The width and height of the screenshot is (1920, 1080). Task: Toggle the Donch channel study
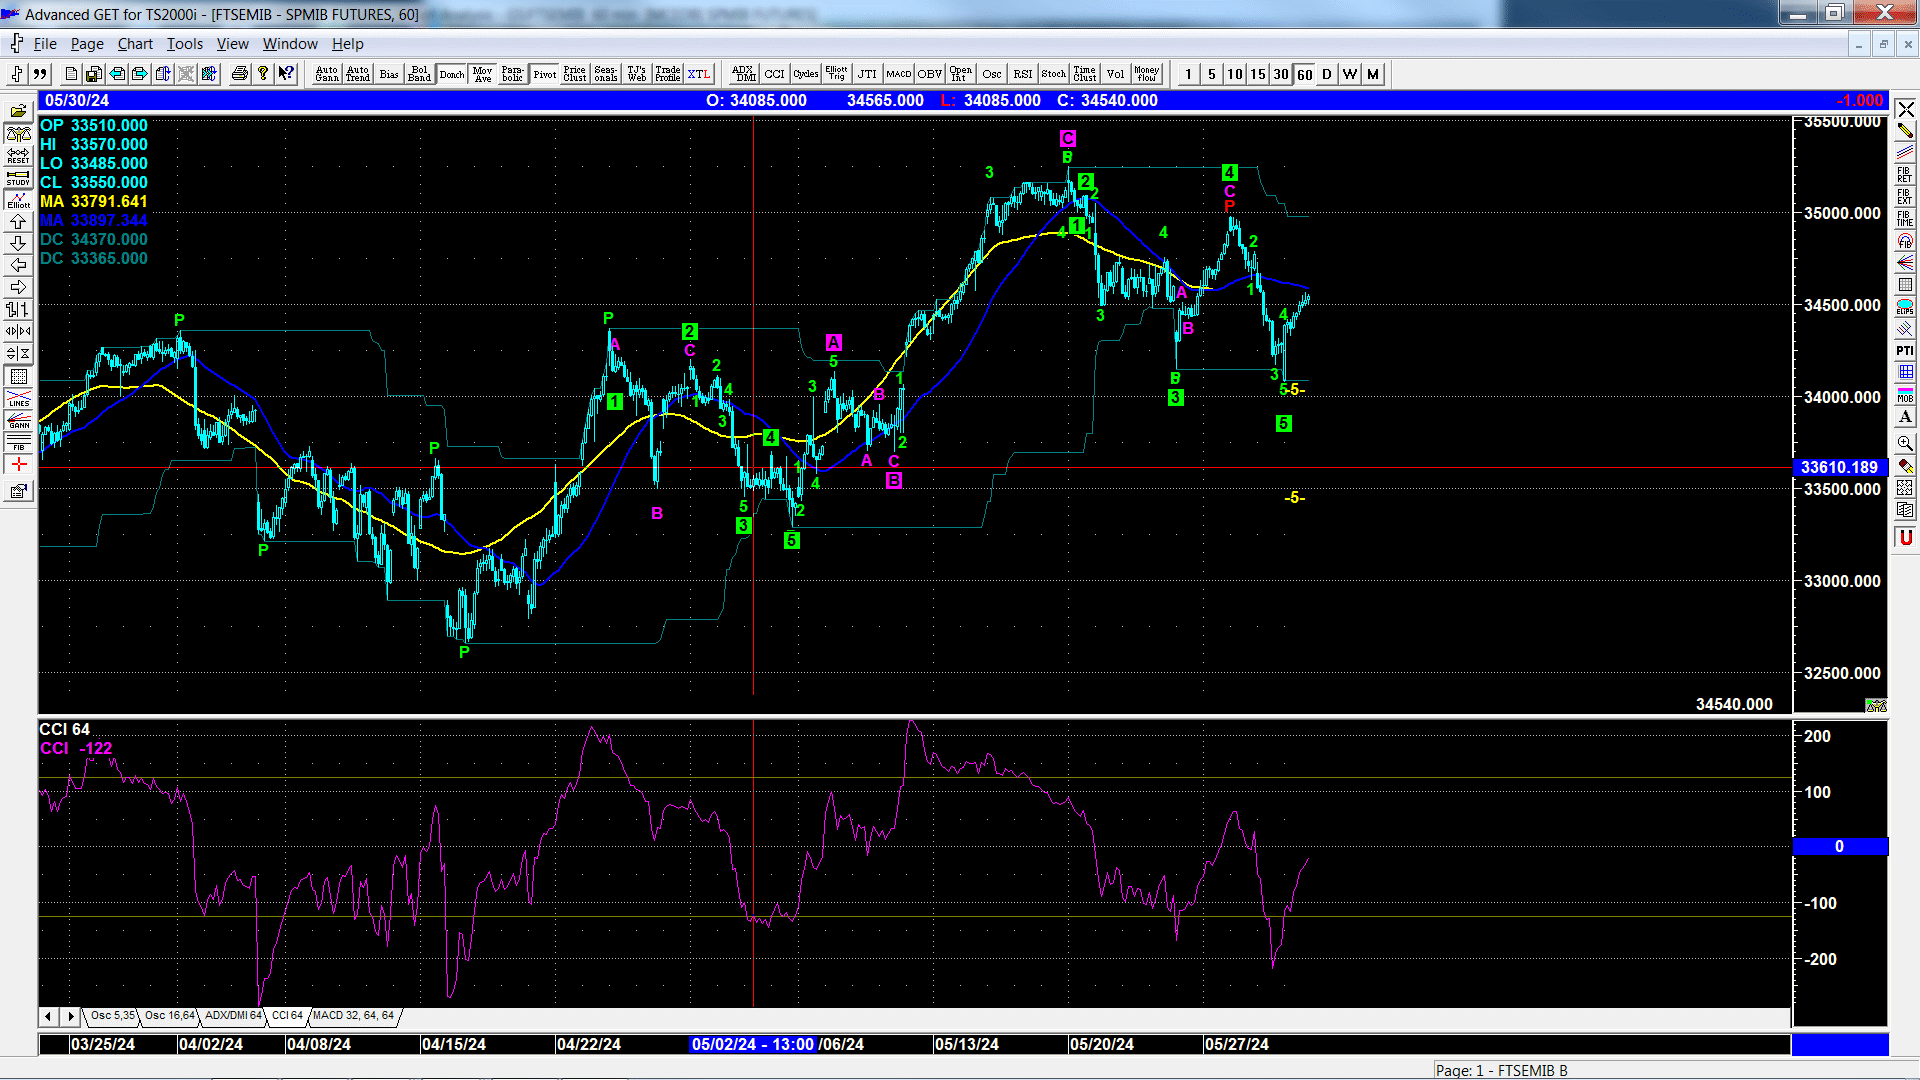click(451, 74)
